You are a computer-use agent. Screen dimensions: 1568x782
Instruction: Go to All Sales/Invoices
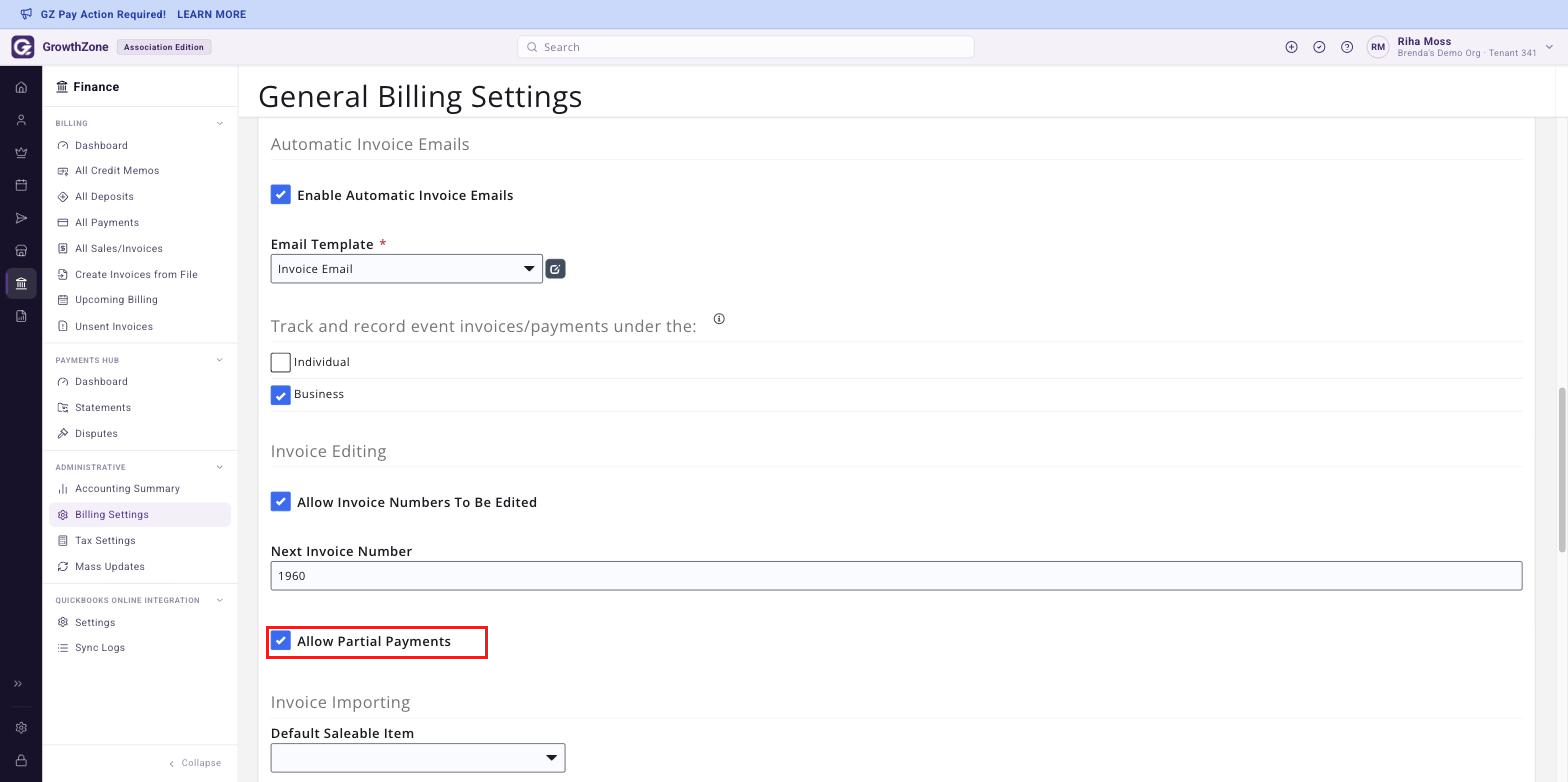118,249
